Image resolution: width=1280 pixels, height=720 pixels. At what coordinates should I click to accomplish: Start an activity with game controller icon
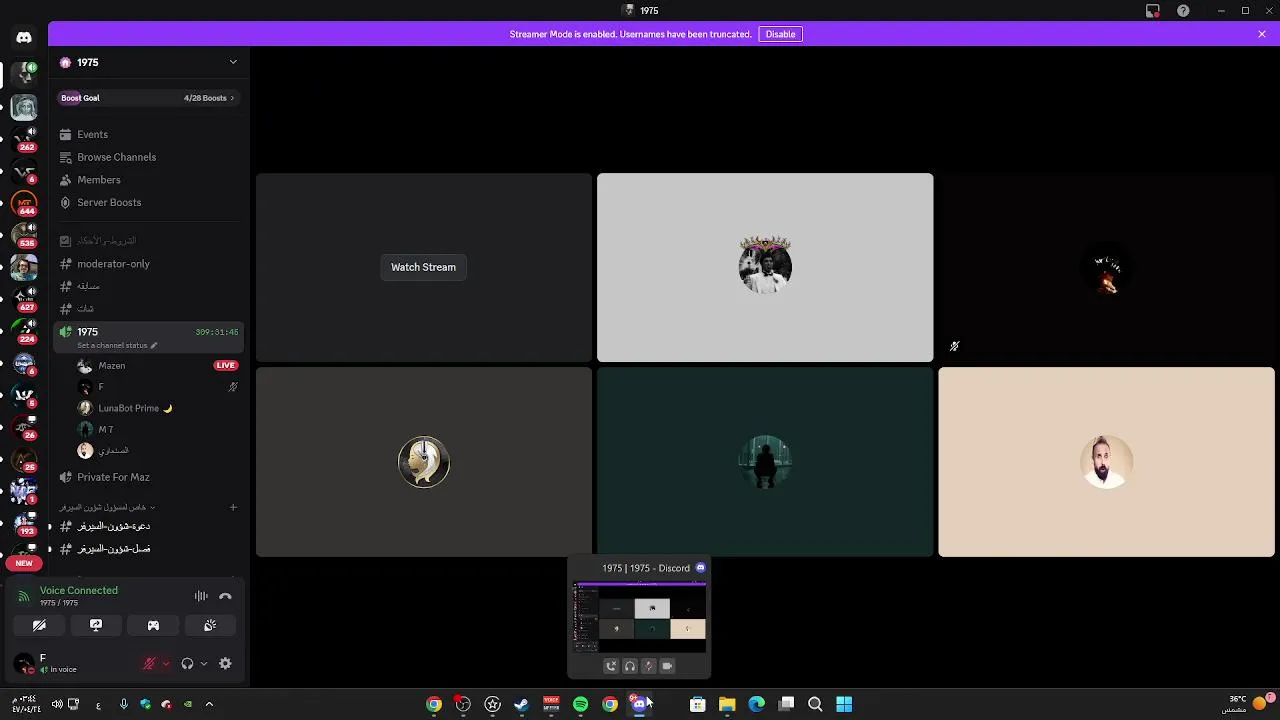click(x=153, y=625)
